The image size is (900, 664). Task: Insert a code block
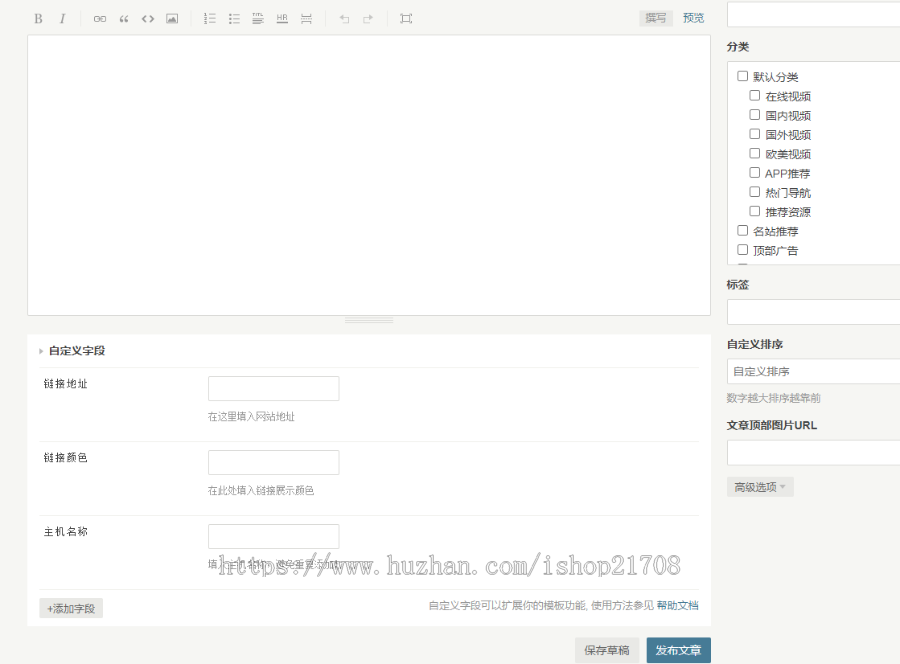click(x=148, y=19)
